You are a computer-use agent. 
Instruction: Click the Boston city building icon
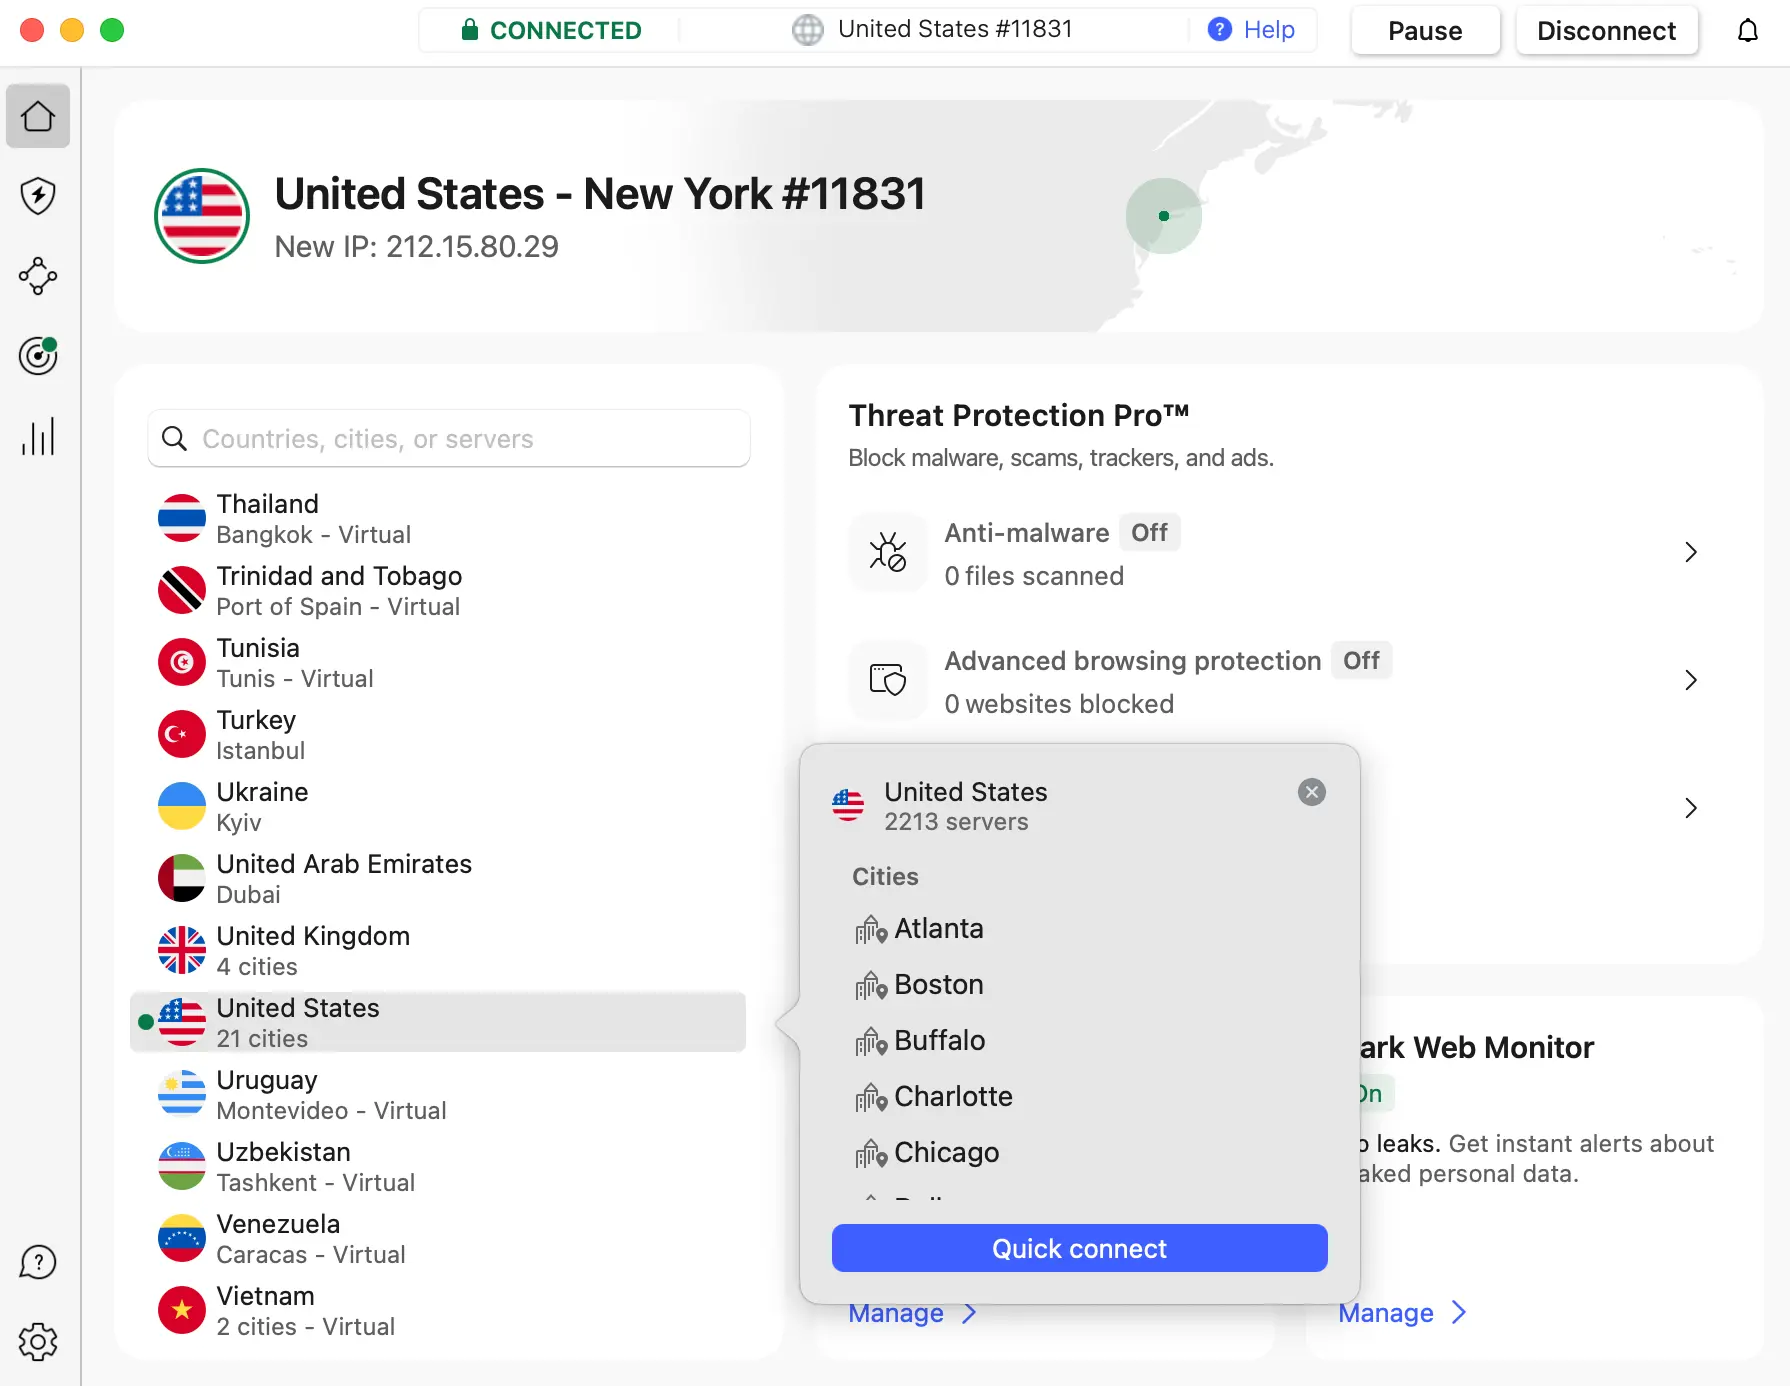click(x=871, y=986)
